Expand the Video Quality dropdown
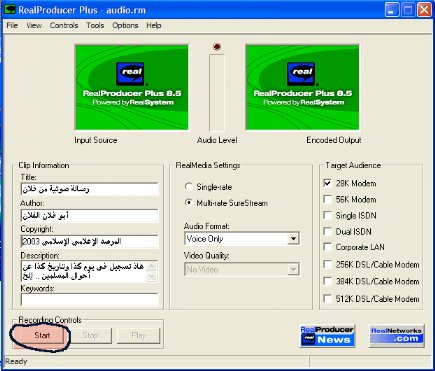This screenshot has height=371, width=435. [293, 269]
